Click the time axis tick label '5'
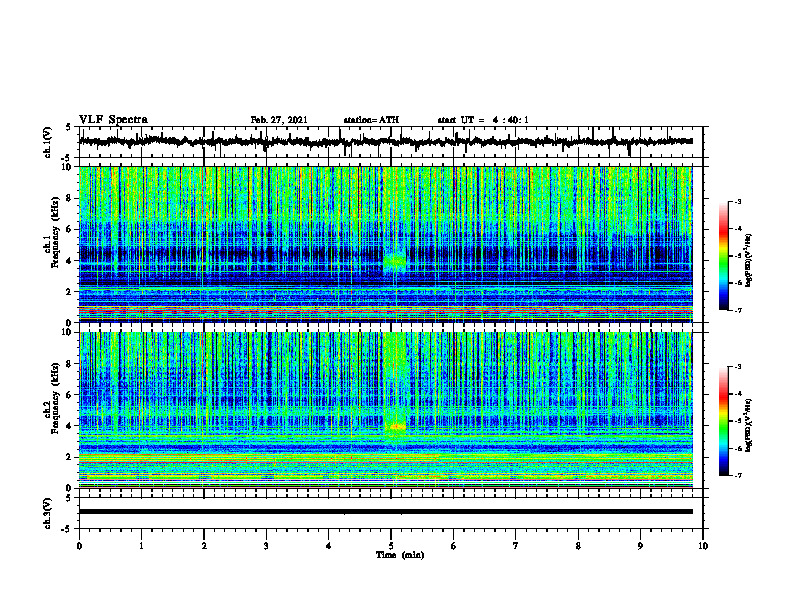The width and height of the screenshot is (792, 612). click(391, 546)
